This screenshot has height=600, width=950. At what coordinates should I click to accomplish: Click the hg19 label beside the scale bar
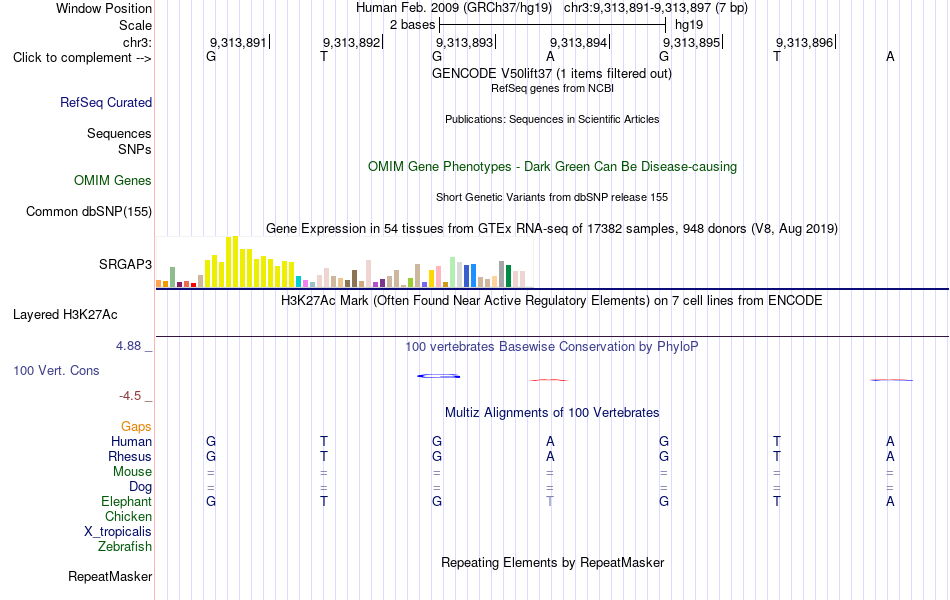tap(689, 25)
